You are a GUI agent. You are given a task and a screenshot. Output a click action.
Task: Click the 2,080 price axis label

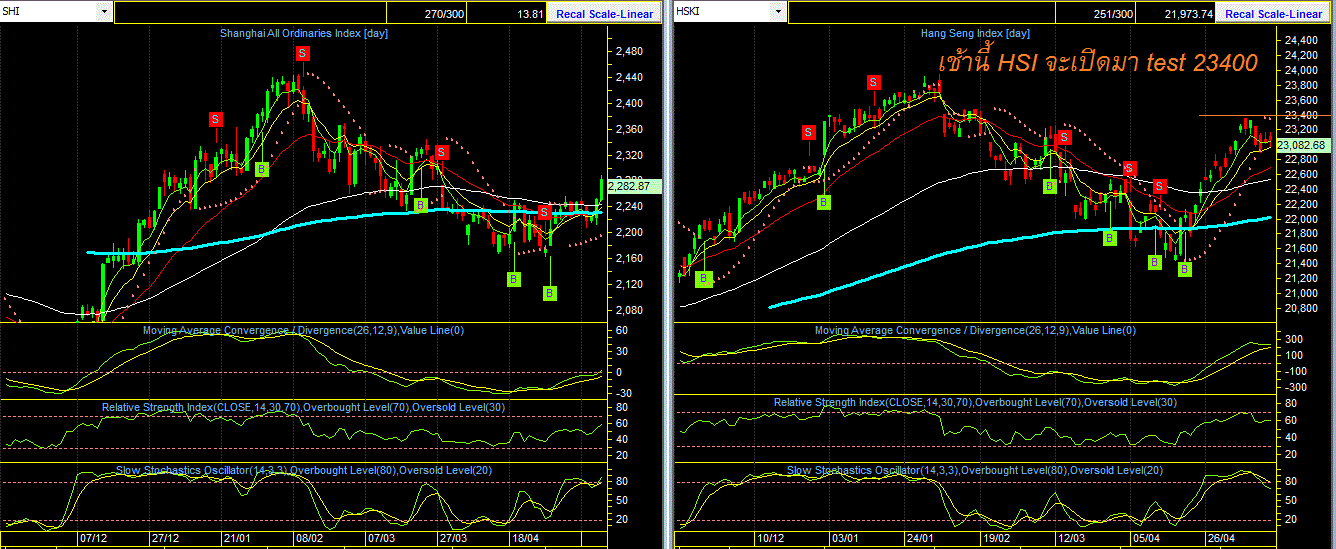pyautogui.click(x=629, y=310)
